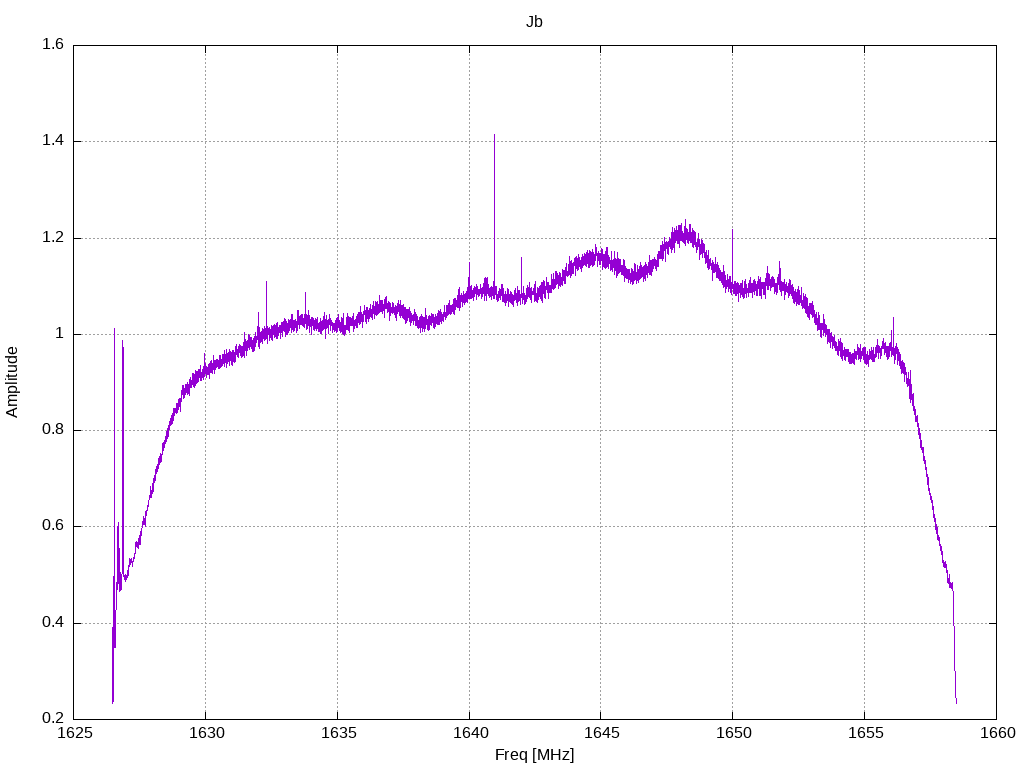Click the spike peak at 1650 MHz
The image size is (1024, 768).
732,231
